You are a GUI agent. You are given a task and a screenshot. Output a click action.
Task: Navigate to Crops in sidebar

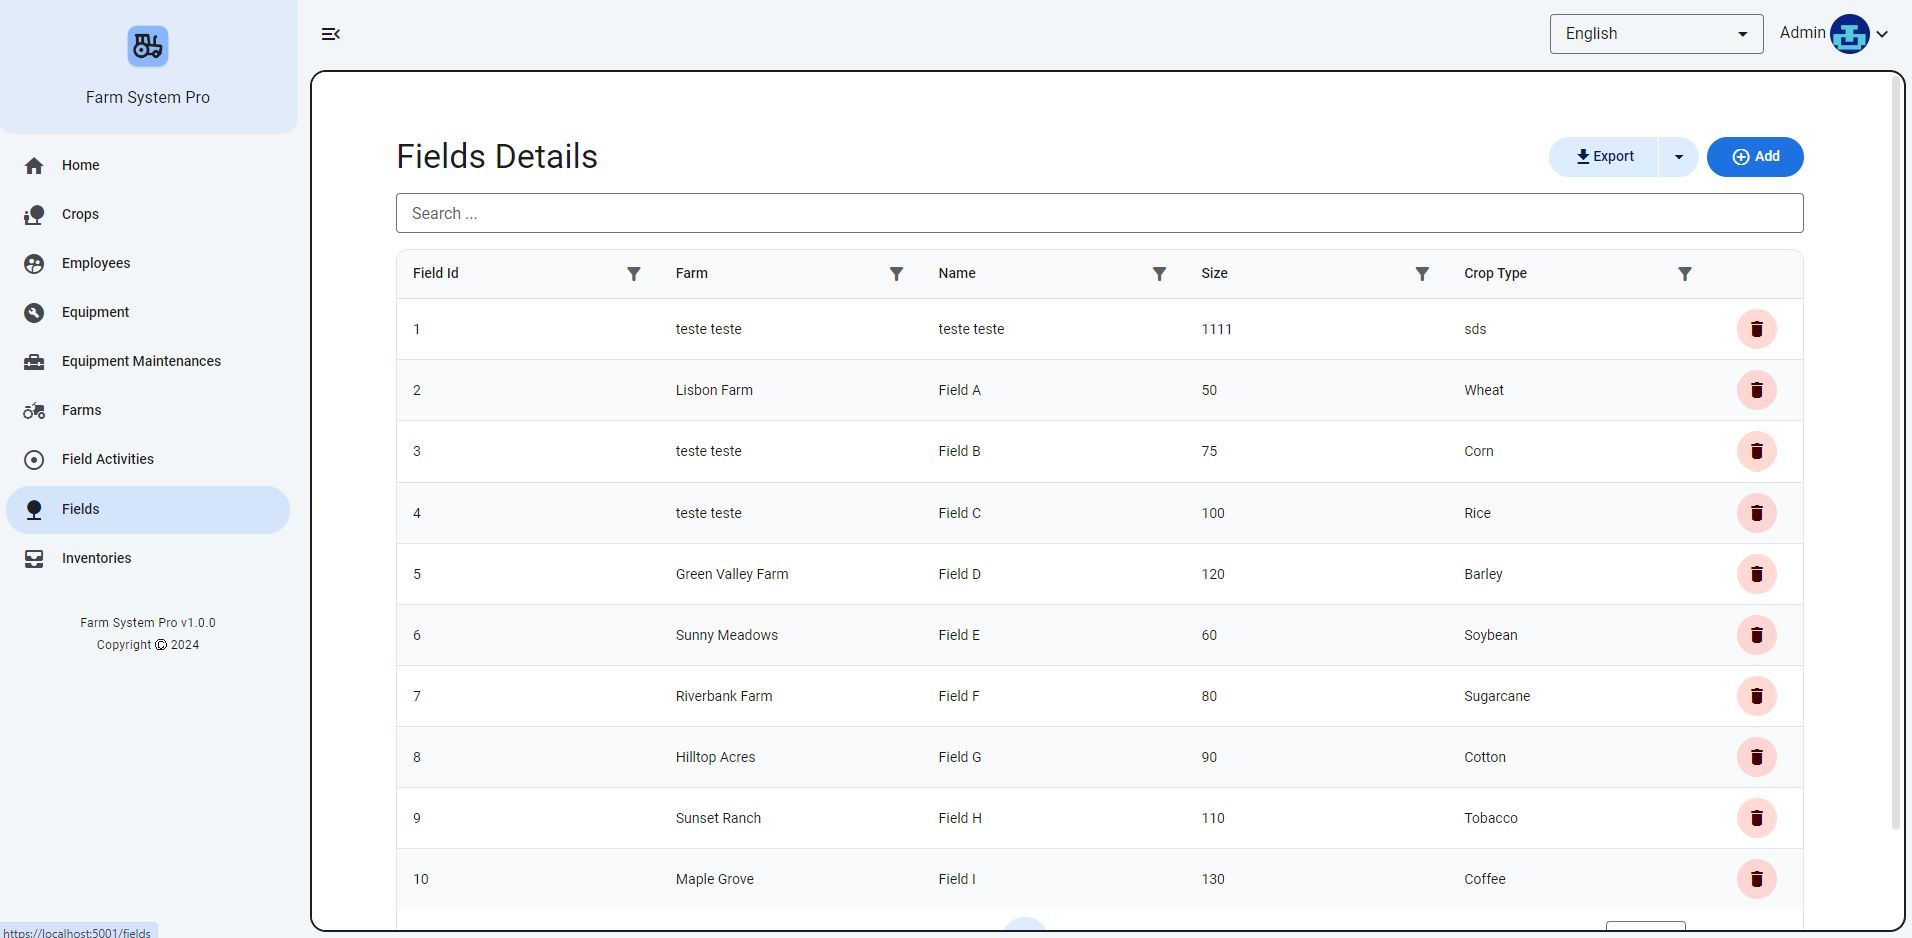coord(80,214)
